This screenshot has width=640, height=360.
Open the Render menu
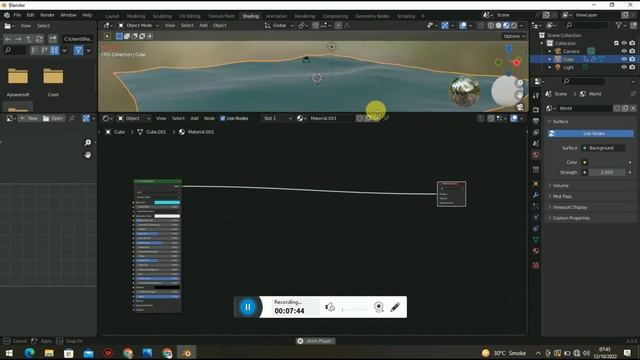(x=47, y=15)
